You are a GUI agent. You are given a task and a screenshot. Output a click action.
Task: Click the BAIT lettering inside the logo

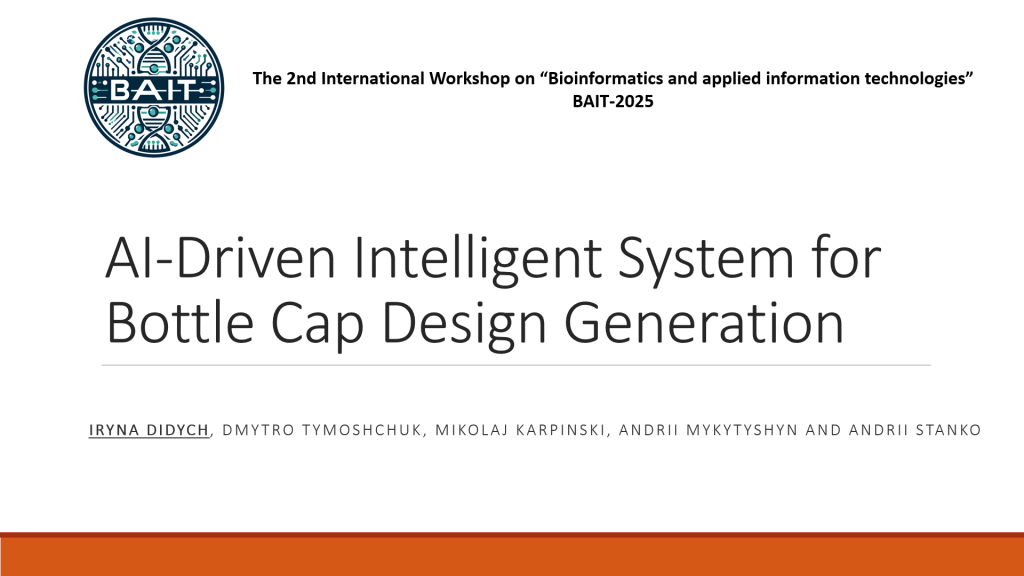click(154, 90)
